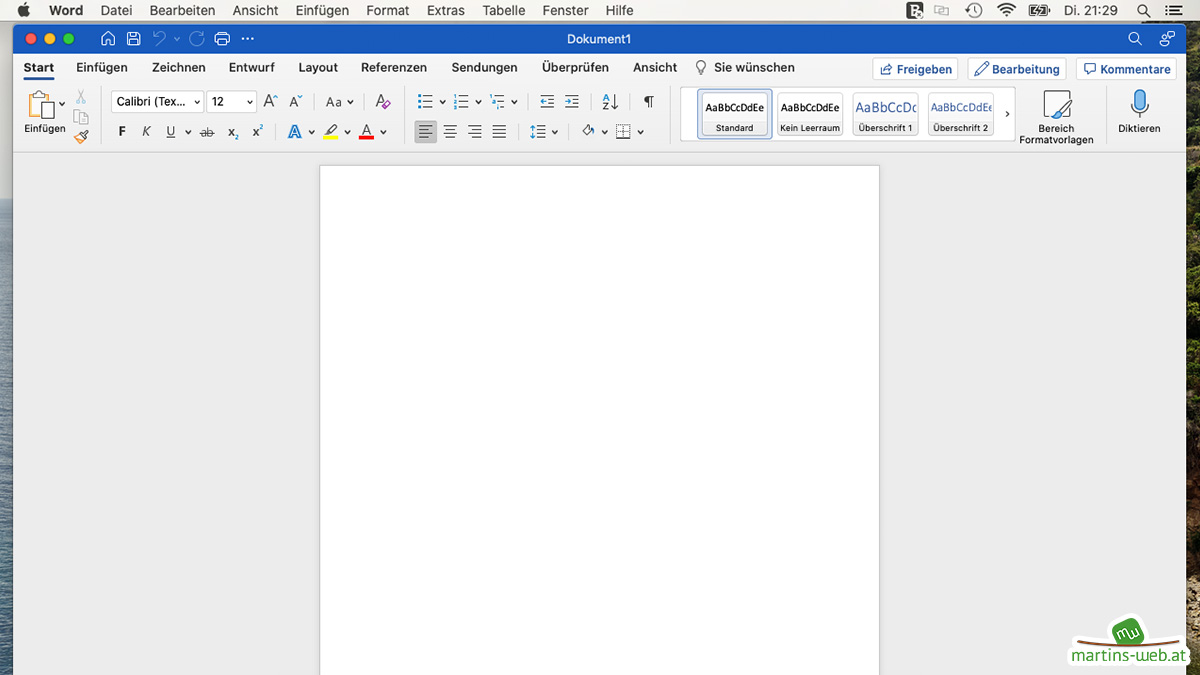Screen dimensions: 1200x675
Task: Increase font size with the larger A icon
Action: pos(270,102)
